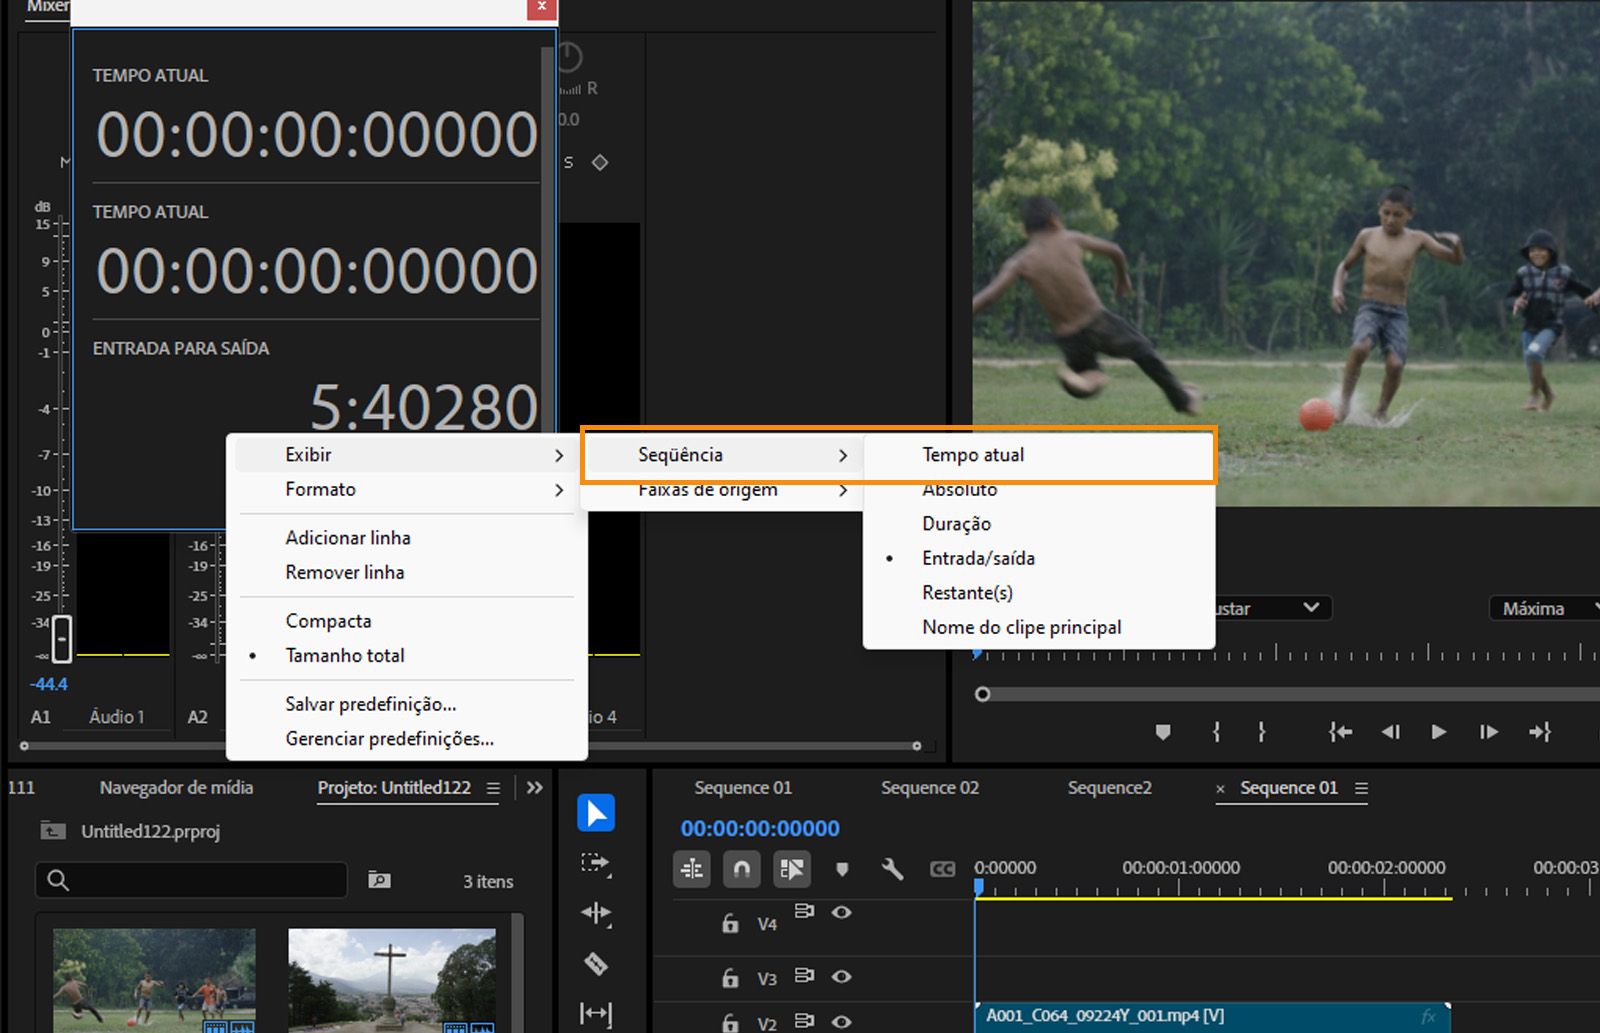Add a marker in the Program Monitor
This screenshot has height=1033, width=1600.
click(x=1162, y=732)
